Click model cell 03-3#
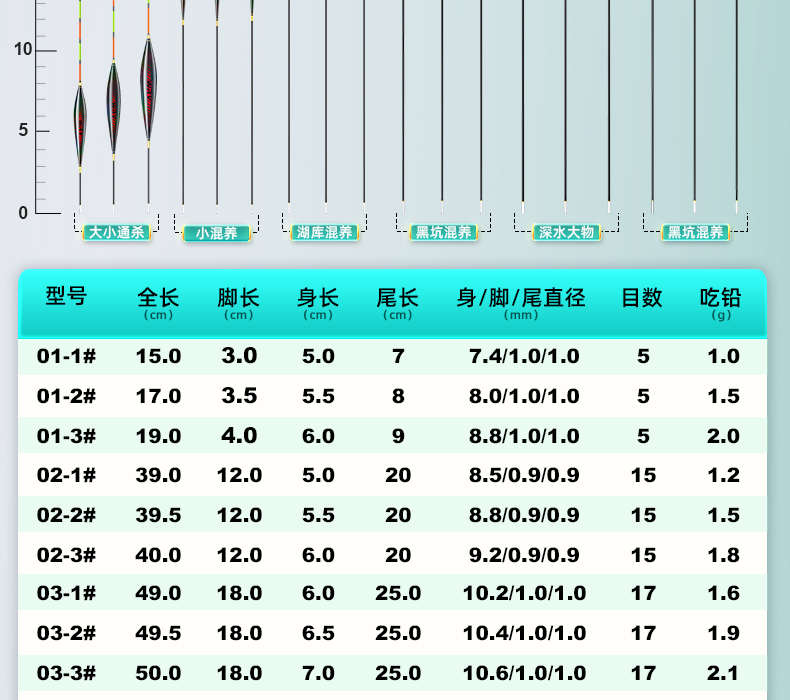 [66, 673]
